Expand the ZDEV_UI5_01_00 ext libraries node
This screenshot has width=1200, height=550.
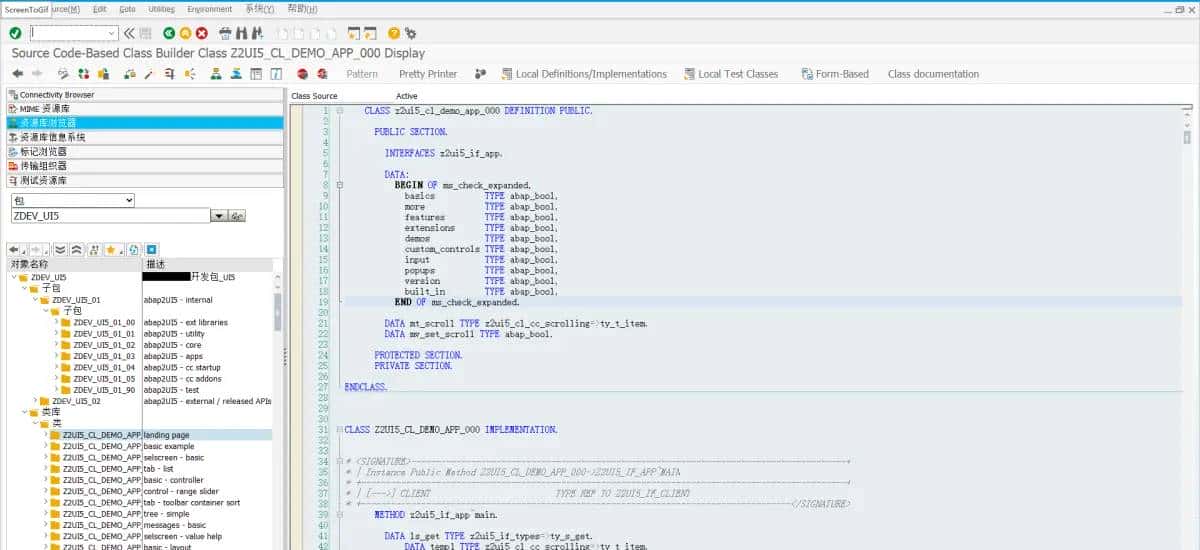[x=56, y=323]
